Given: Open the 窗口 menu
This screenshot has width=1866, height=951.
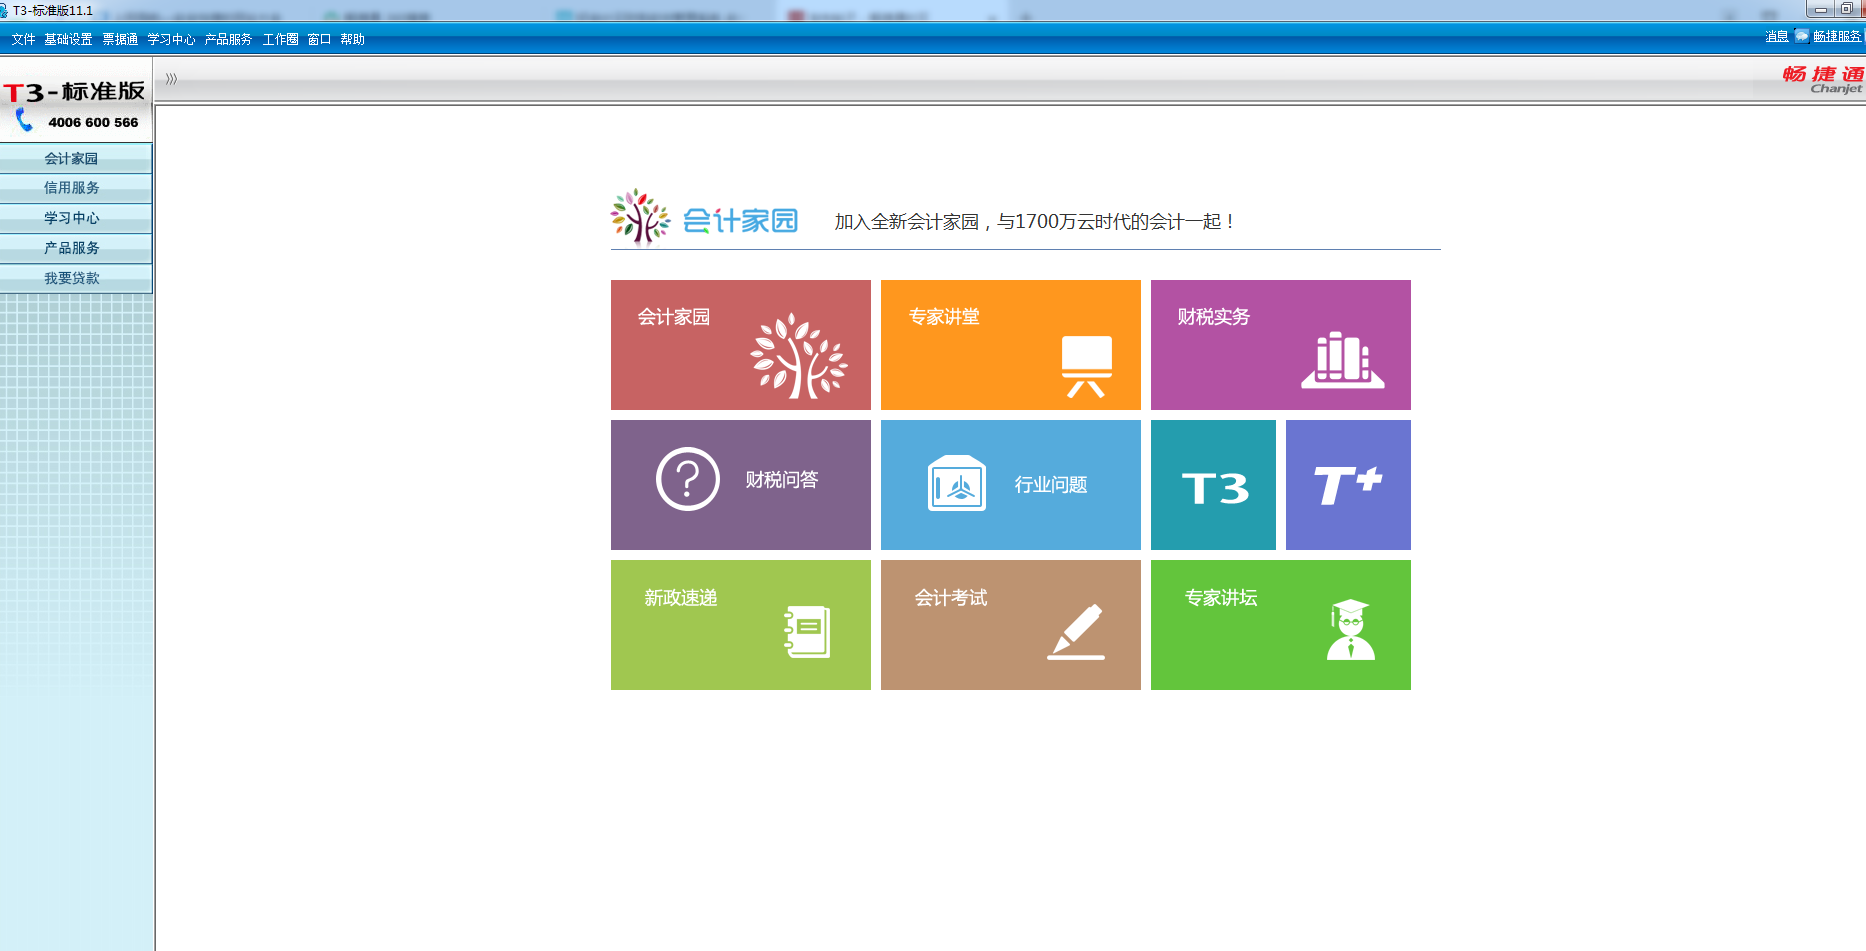Looking at the screenshot, I should (319, 39).
